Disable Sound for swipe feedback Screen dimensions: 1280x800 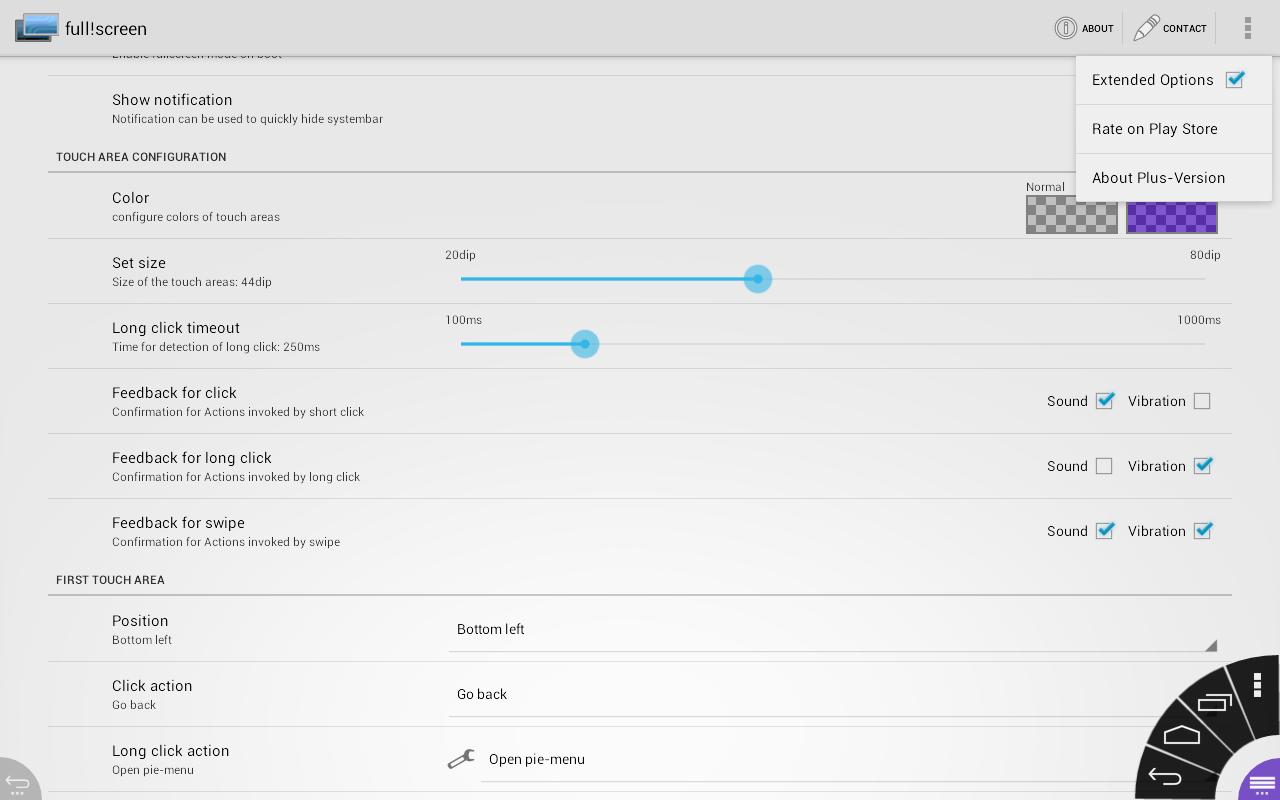click(1105, 531)
